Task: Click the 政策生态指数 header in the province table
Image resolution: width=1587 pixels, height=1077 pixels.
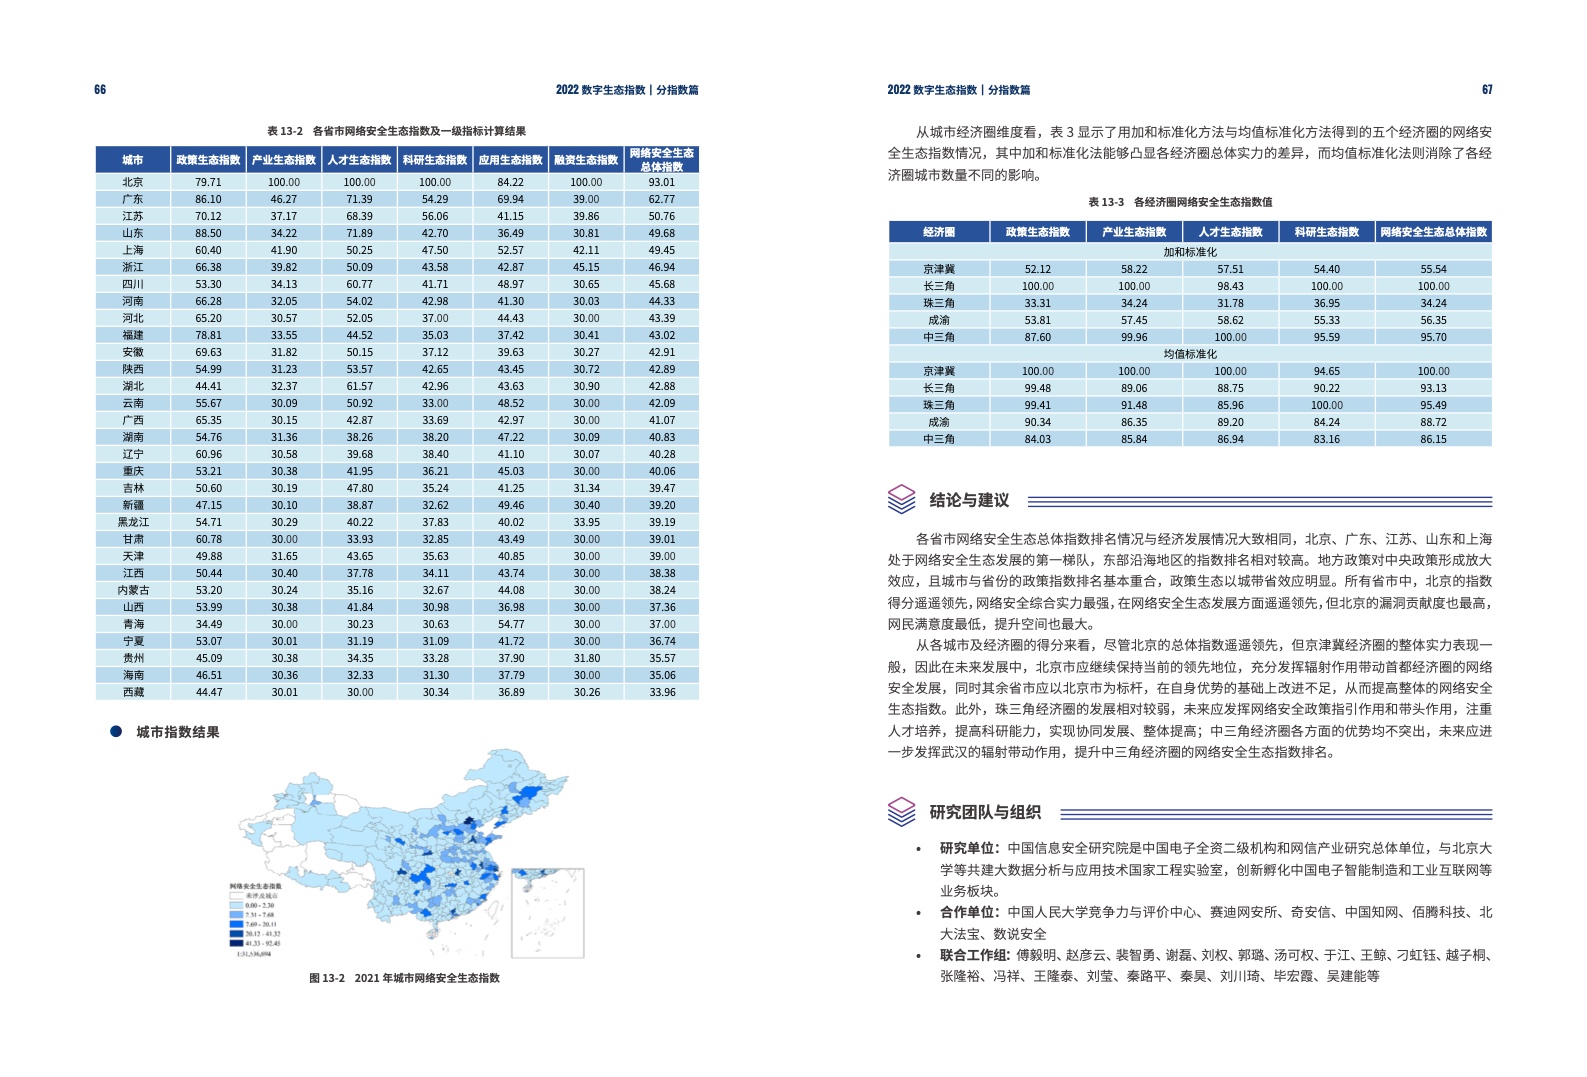Action: pos(208,160)
